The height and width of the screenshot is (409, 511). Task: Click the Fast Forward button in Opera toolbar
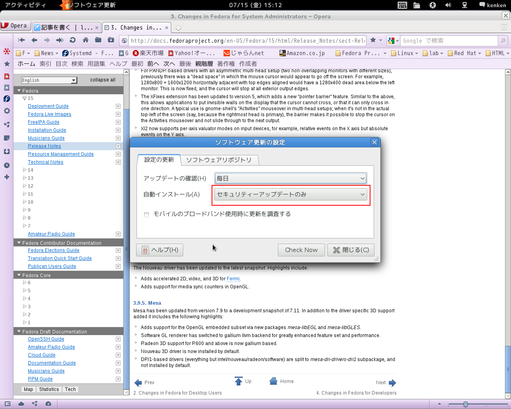(60, 40)
